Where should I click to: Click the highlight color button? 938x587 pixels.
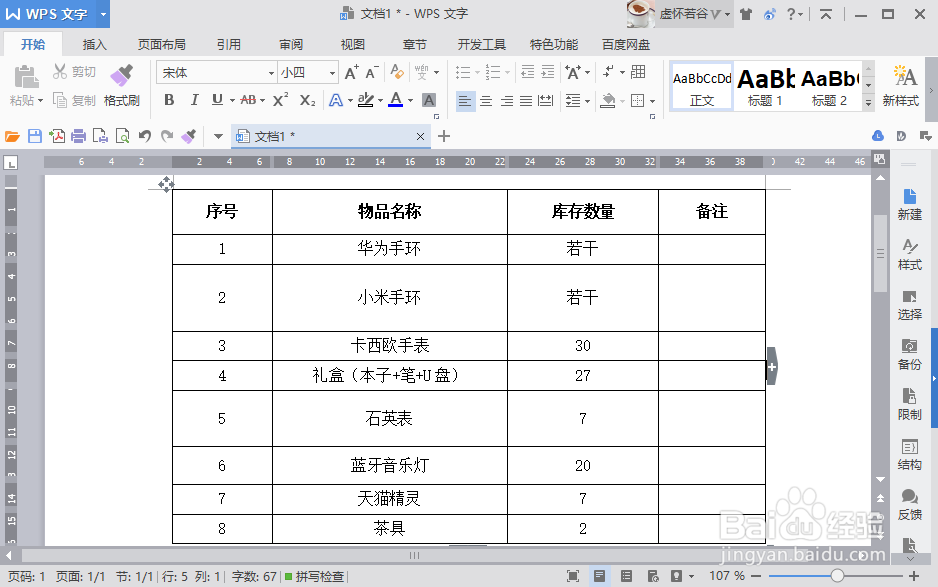pos(366,100)
